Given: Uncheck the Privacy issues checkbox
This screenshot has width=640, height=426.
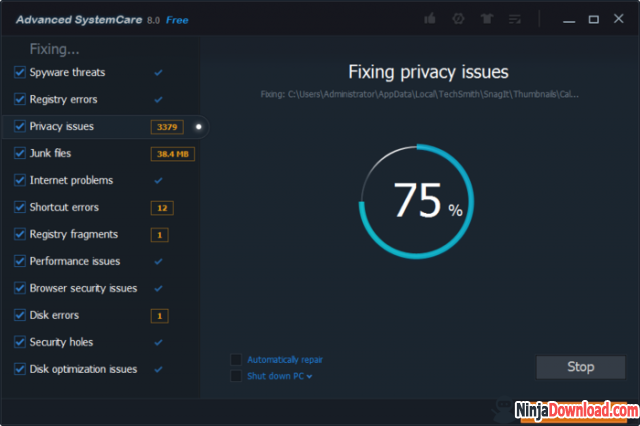Looking at the screenshot, I should click(20, 126).
